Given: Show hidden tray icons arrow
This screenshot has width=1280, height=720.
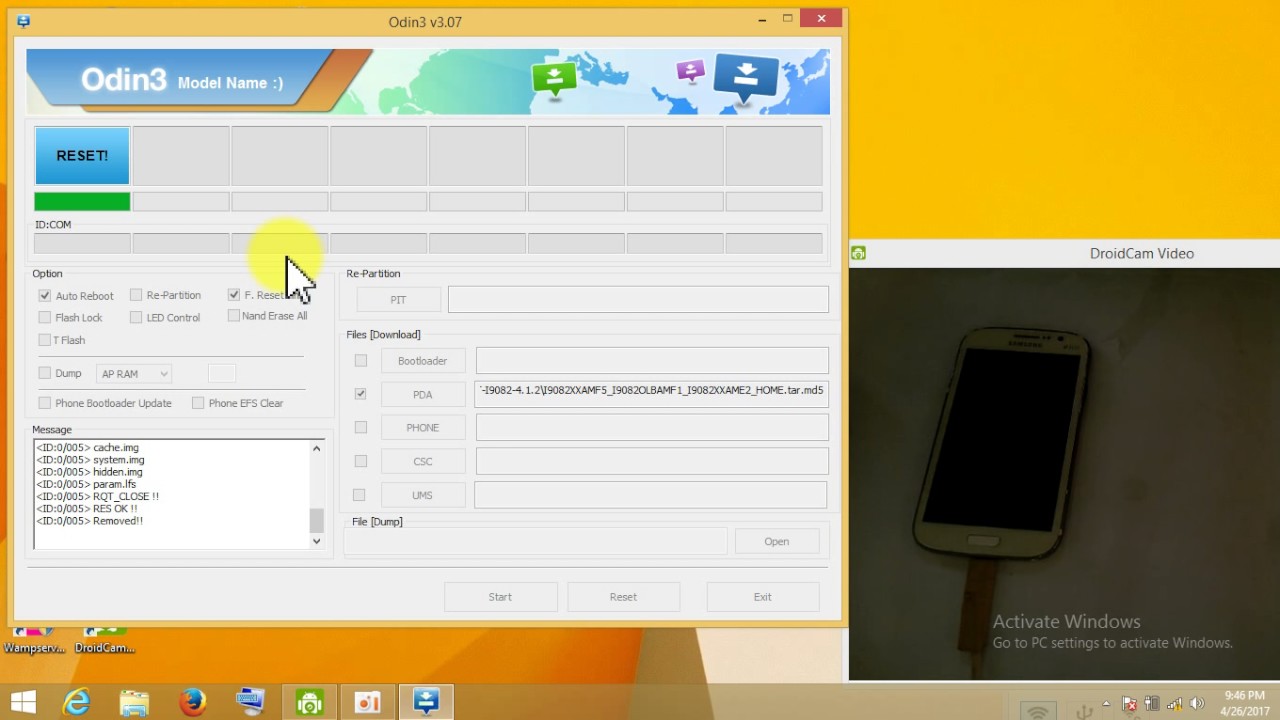Looking at the screenshot, I should click(x=1106, y=704).
